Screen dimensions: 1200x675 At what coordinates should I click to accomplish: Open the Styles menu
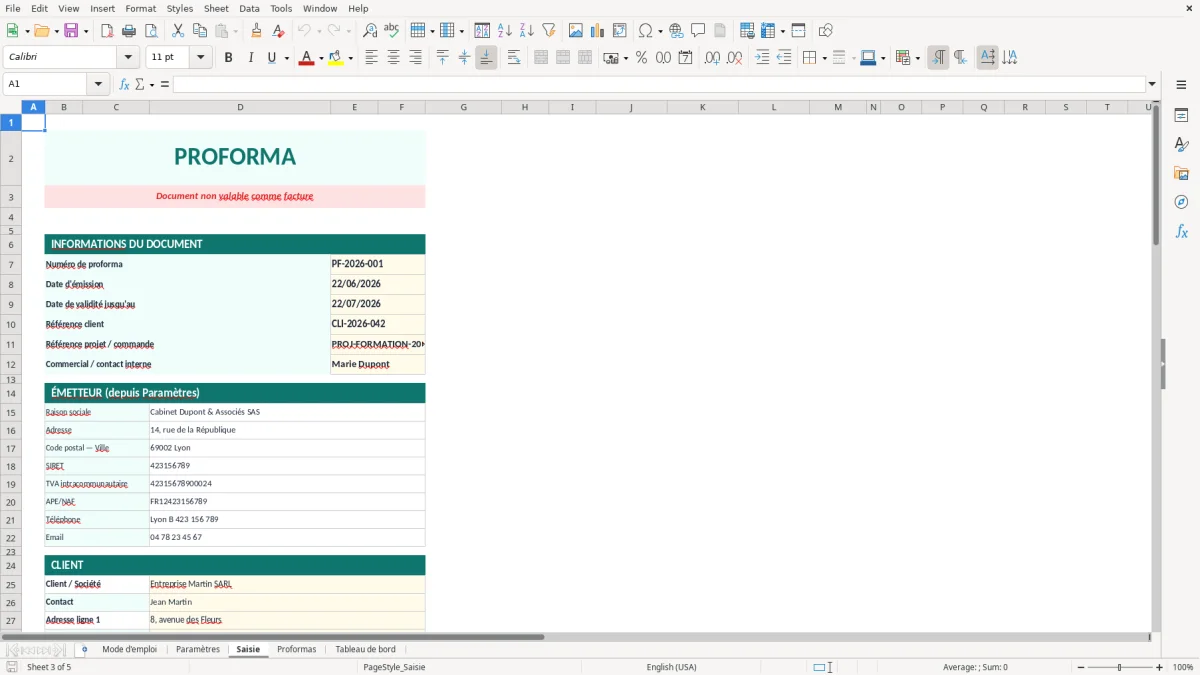(180, 8)
